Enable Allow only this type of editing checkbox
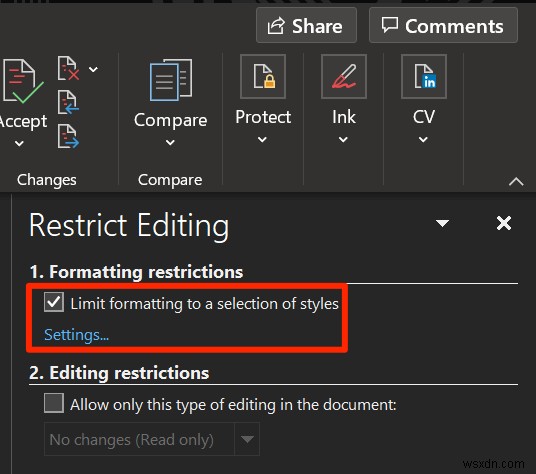This screenshot has width=536, height=474. pyautogui.click(x=54, y=403)
